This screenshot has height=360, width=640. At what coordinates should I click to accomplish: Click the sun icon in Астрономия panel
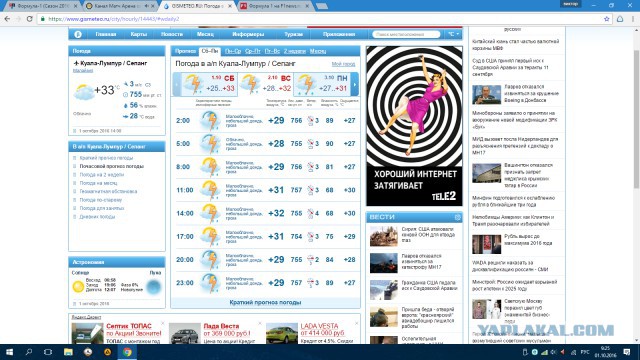pos(78,287)
